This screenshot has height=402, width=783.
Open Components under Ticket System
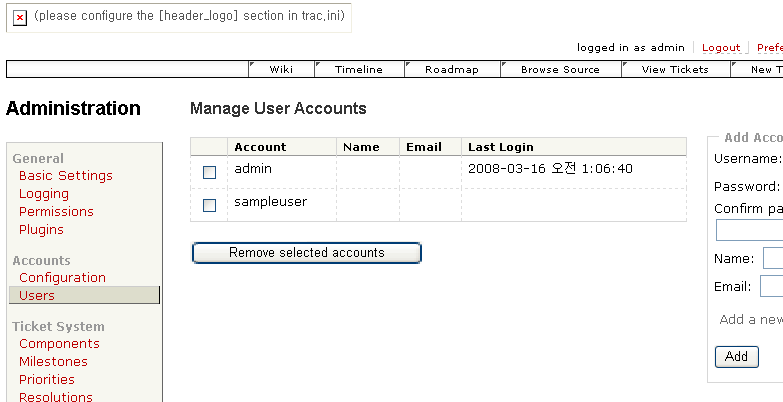pyautogui.click(x=59, y=344)
